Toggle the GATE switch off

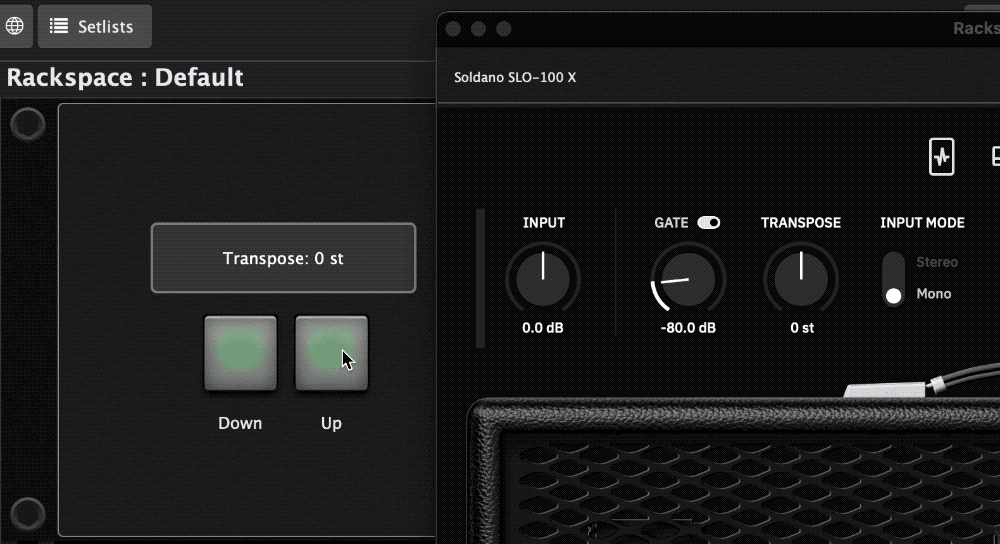pyautogui.click(x=708, y=223)
